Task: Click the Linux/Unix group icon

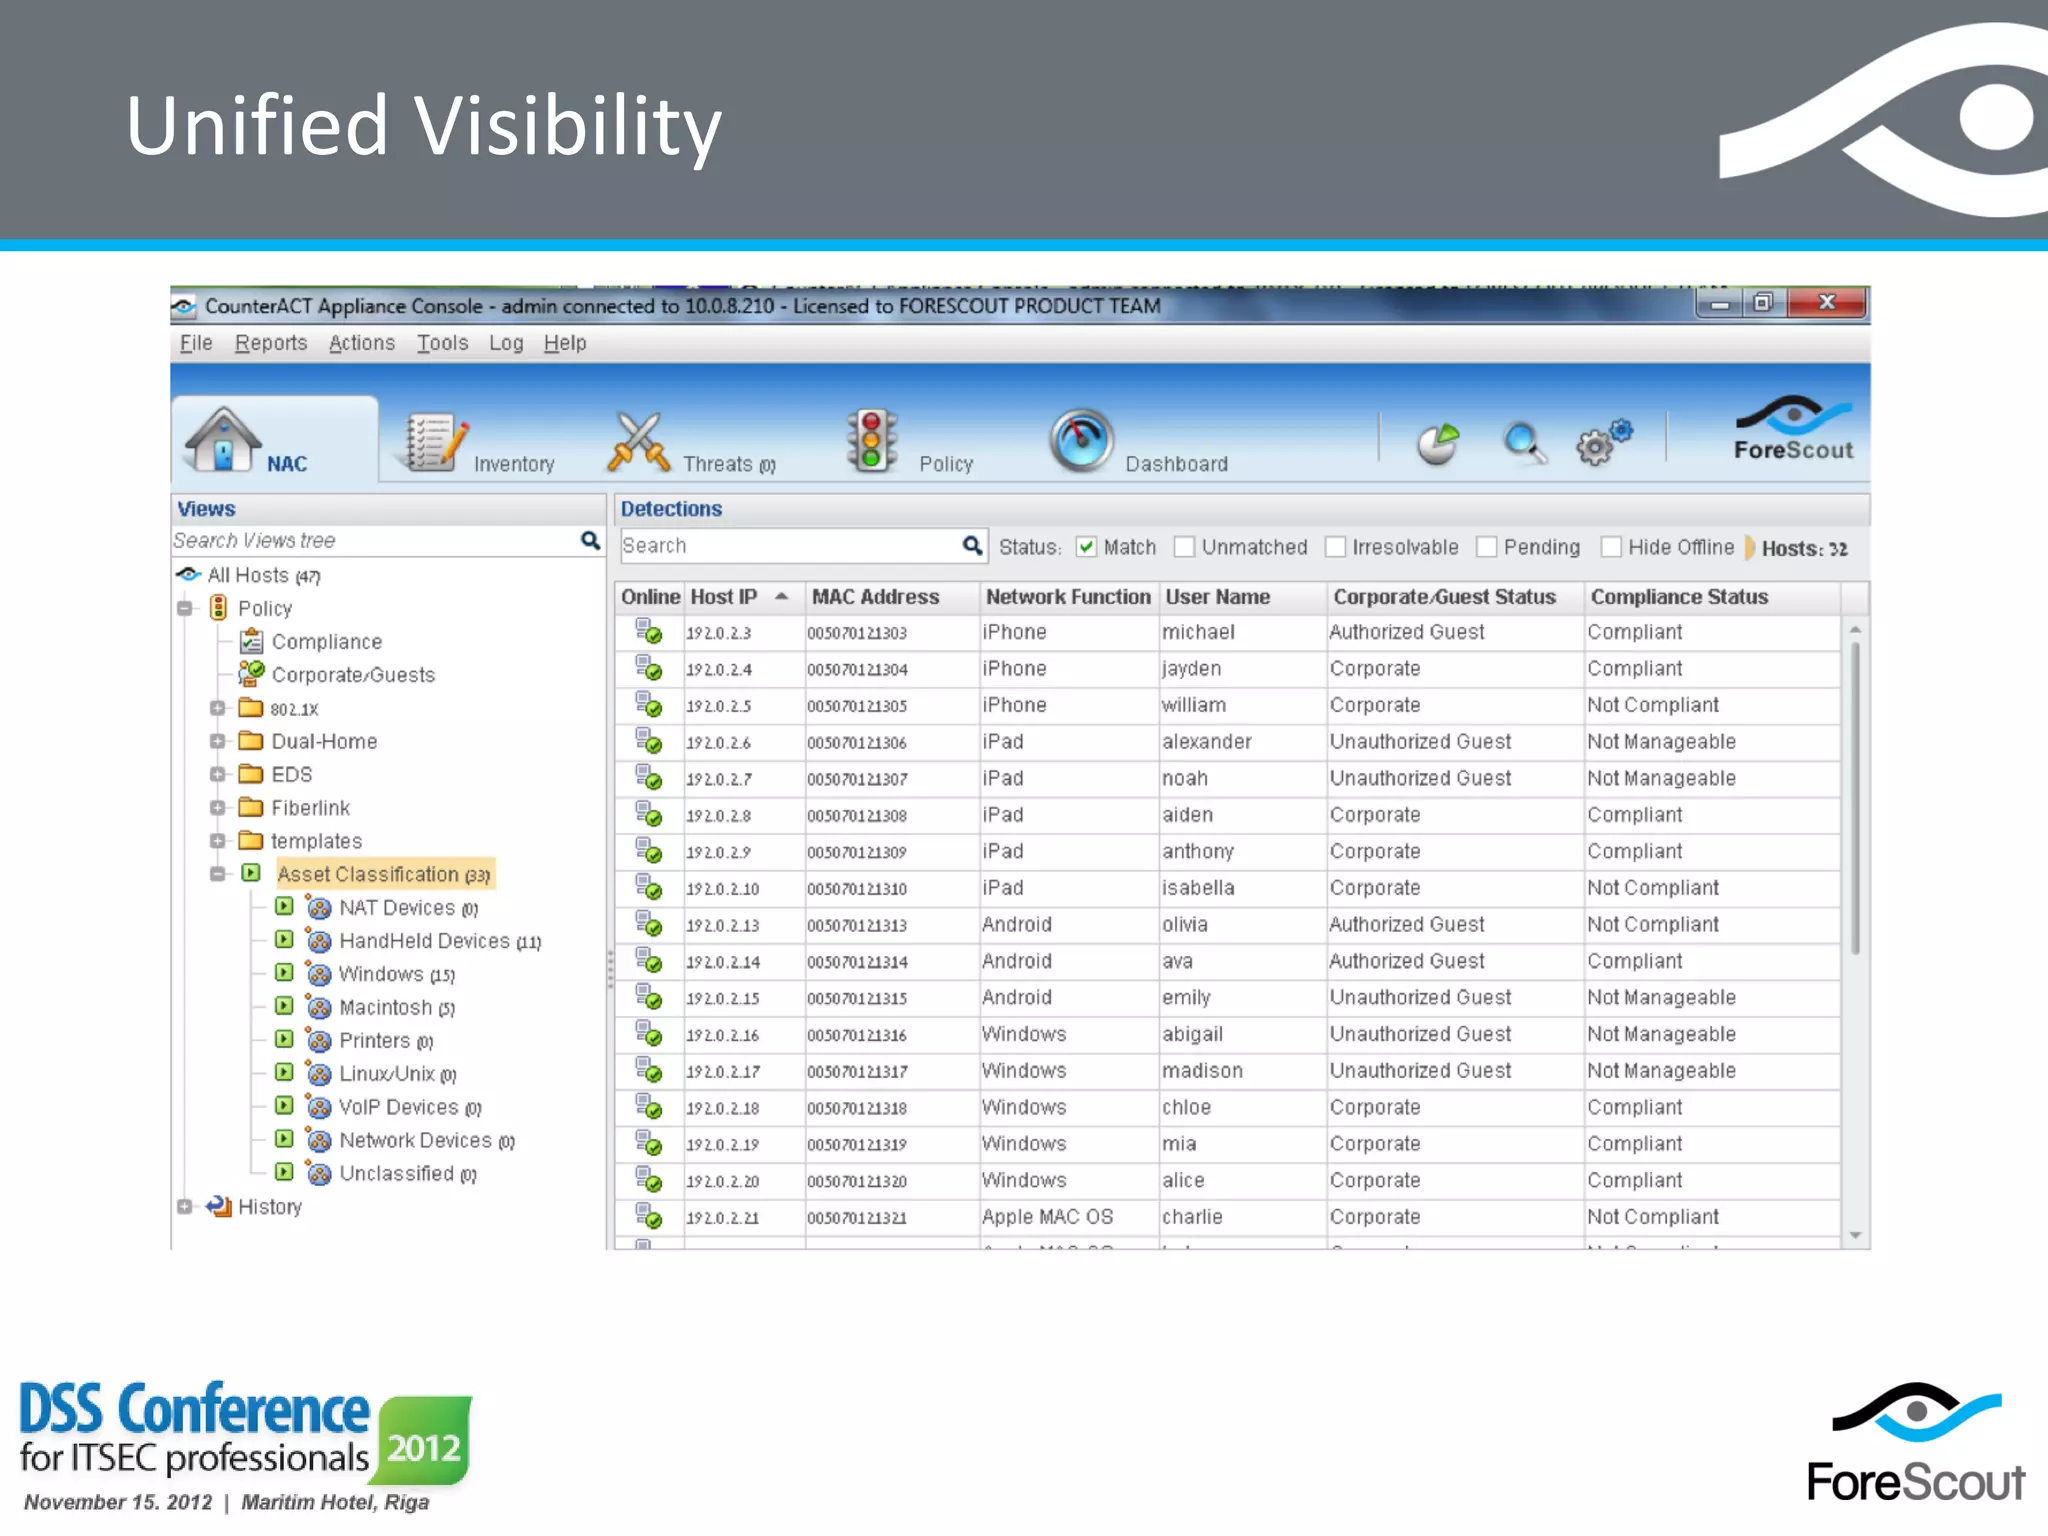Action: point(318,1074)
